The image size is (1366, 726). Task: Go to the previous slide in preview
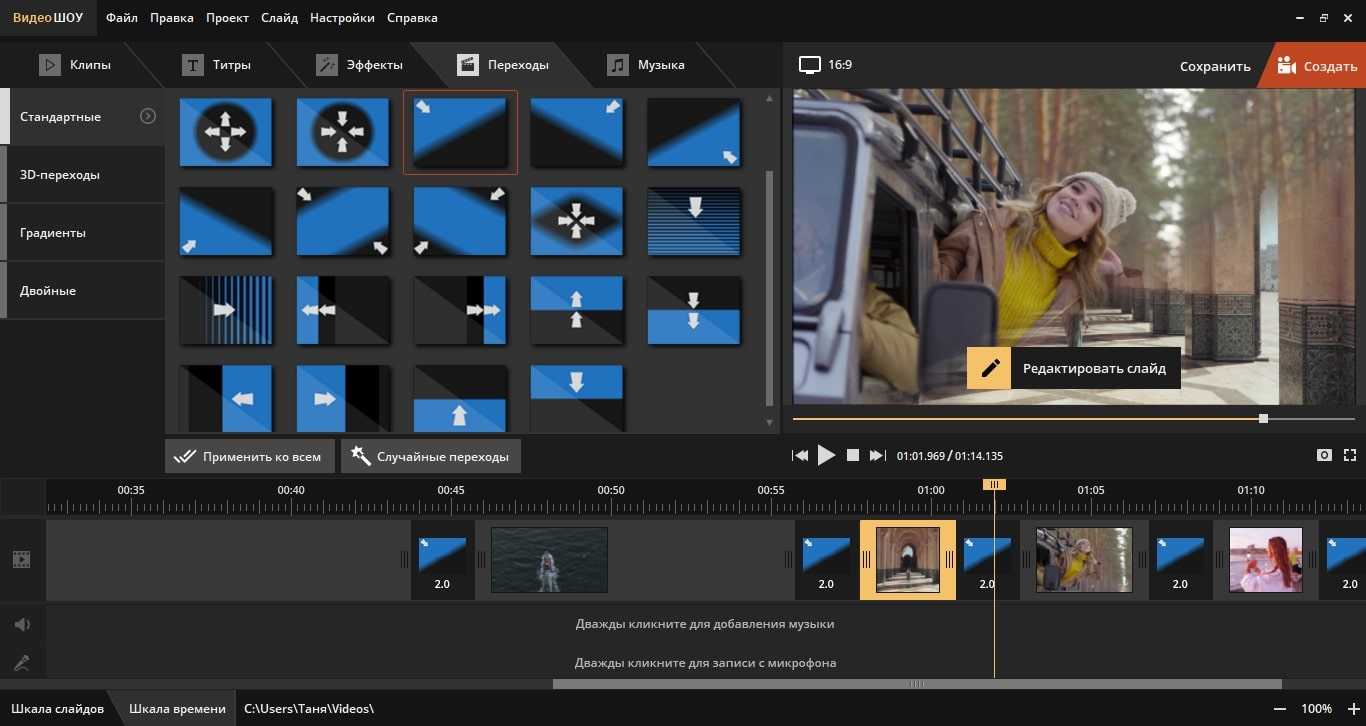(x=800, y=456)
